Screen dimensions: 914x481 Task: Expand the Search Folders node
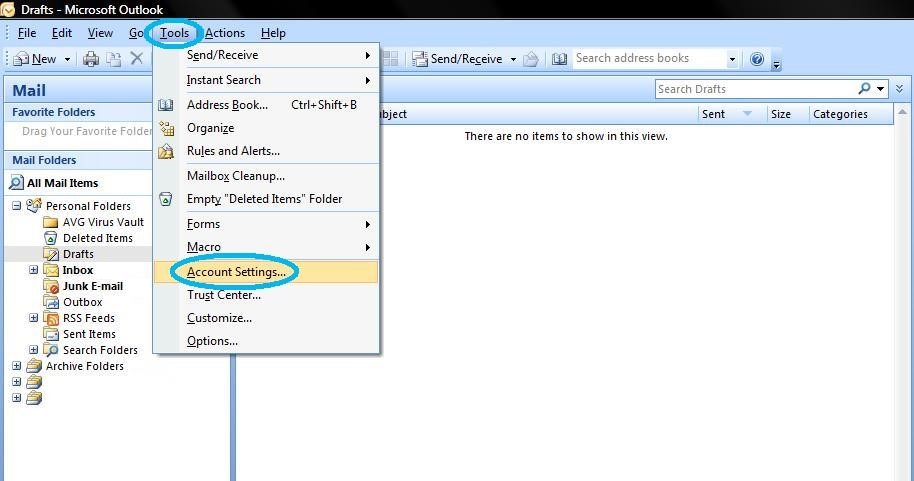pyautogui.click(x=33, y=350)
